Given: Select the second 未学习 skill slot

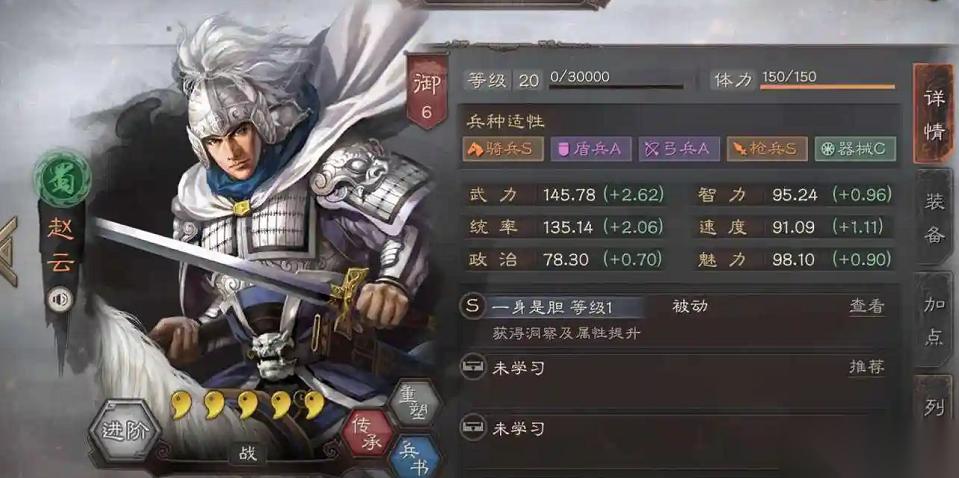Looking at the screenshot, I should coord(673,428).
